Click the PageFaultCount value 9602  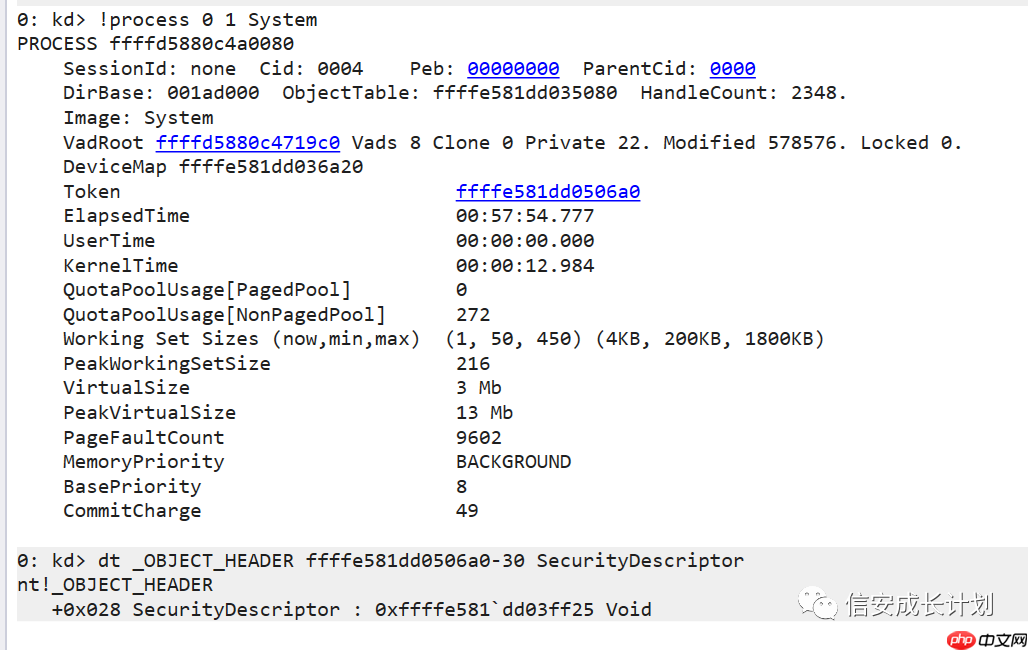click(x=479, y=438)
